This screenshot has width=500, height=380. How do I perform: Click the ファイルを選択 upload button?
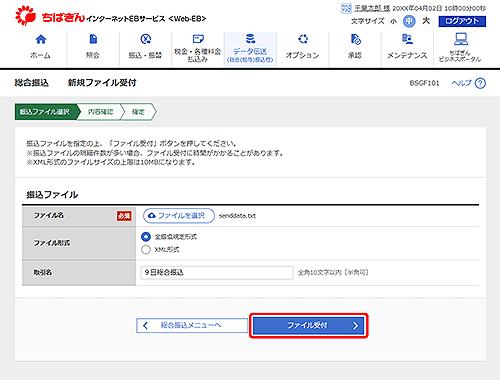179,216
